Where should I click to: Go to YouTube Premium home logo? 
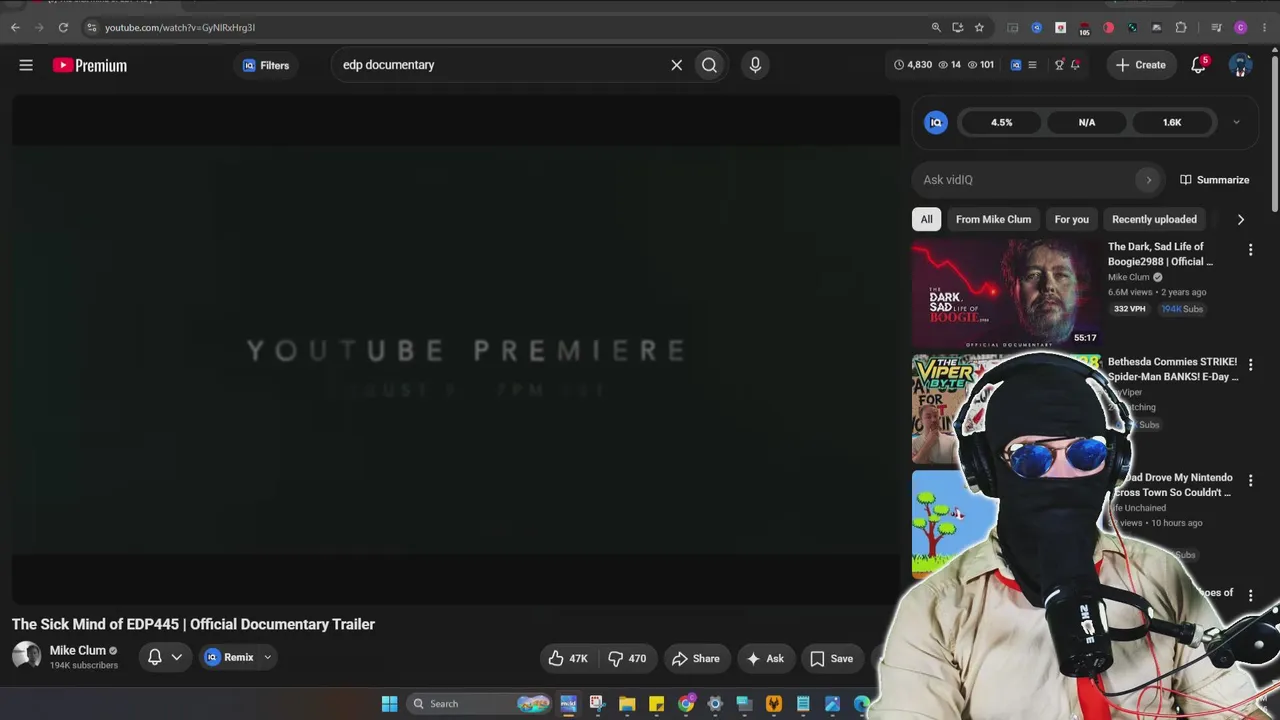click(x=90, y=65)
